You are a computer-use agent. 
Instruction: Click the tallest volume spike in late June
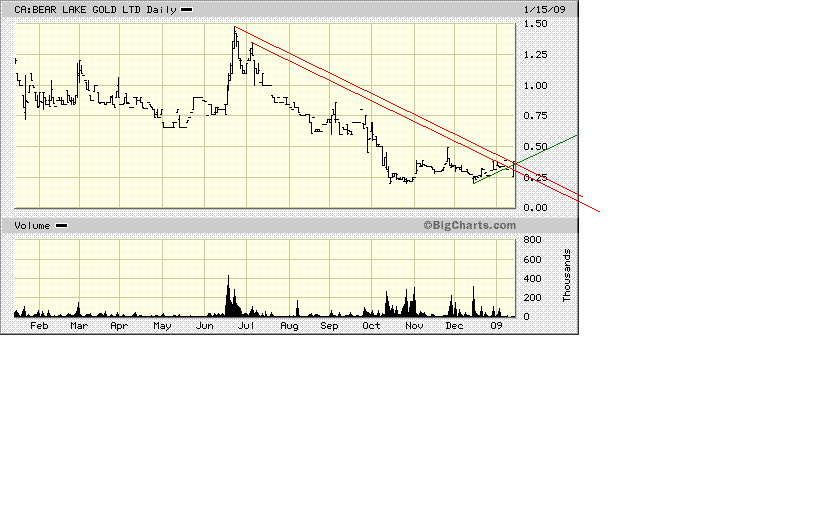click(228, 296)
